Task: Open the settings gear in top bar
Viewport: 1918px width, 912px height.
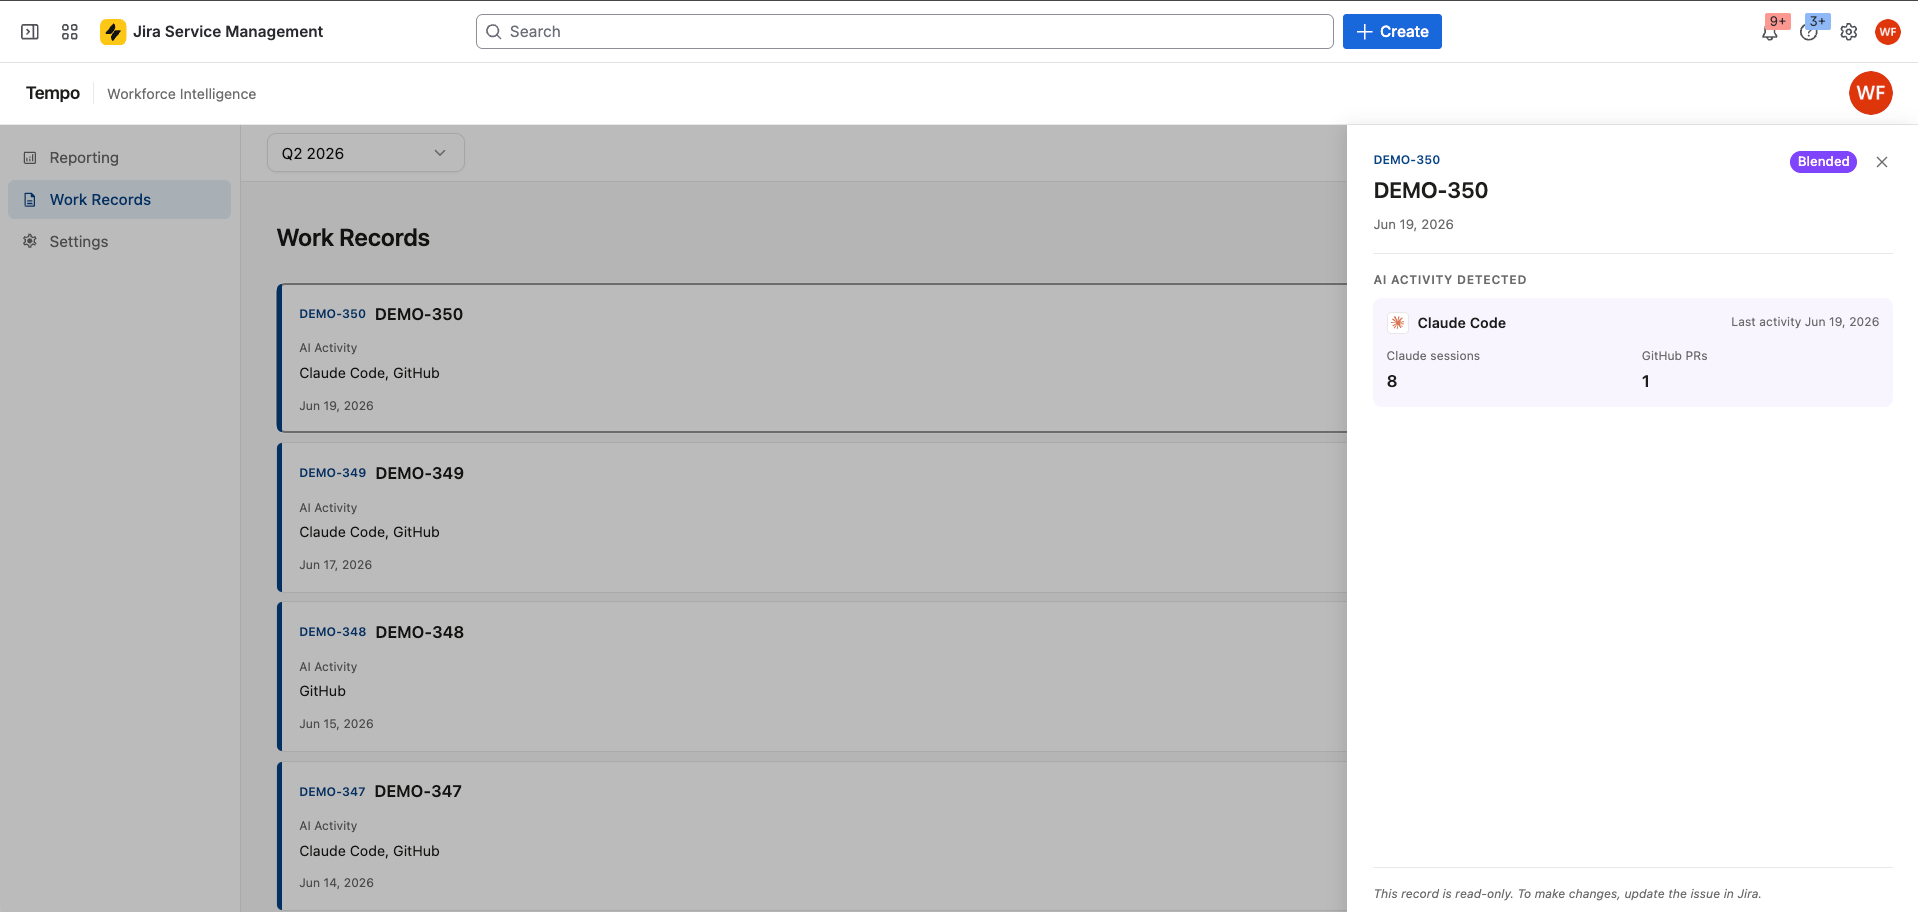Action: click(1849, 32)
